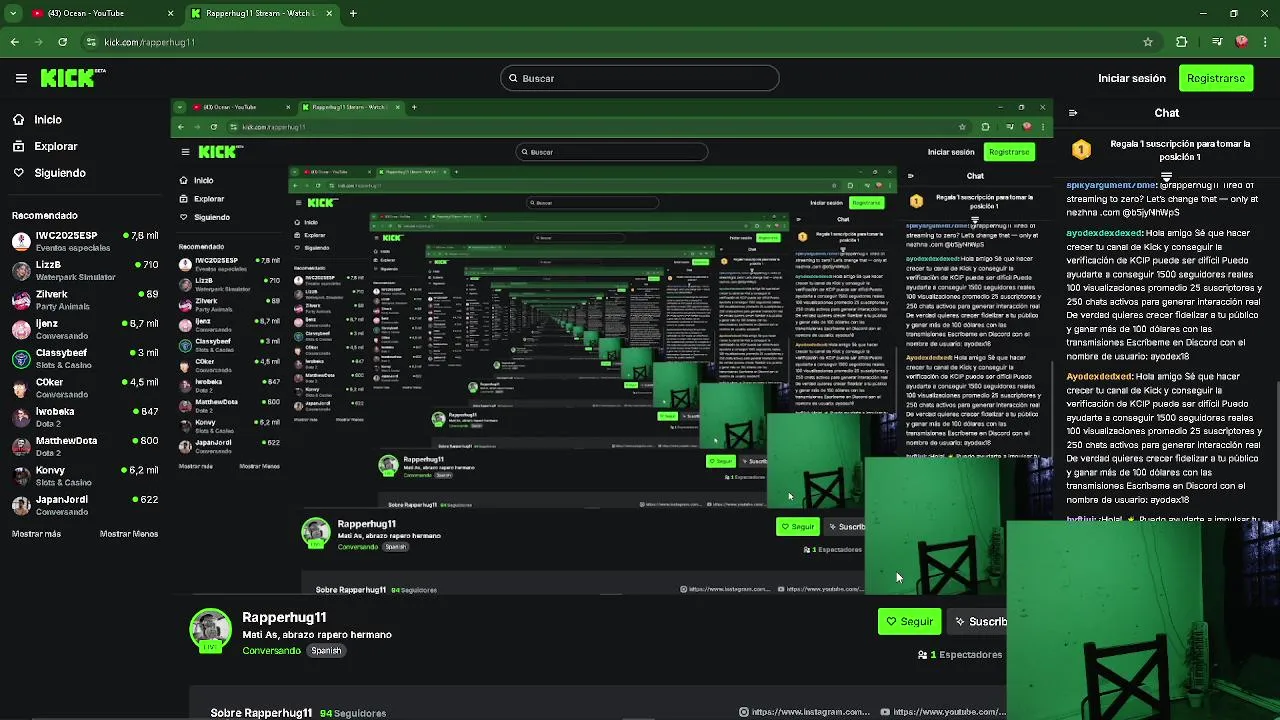Click the largest Rapperhug11 streamer avatar
The width and height of the screenshot is (1280, 720).
(210, 630)
